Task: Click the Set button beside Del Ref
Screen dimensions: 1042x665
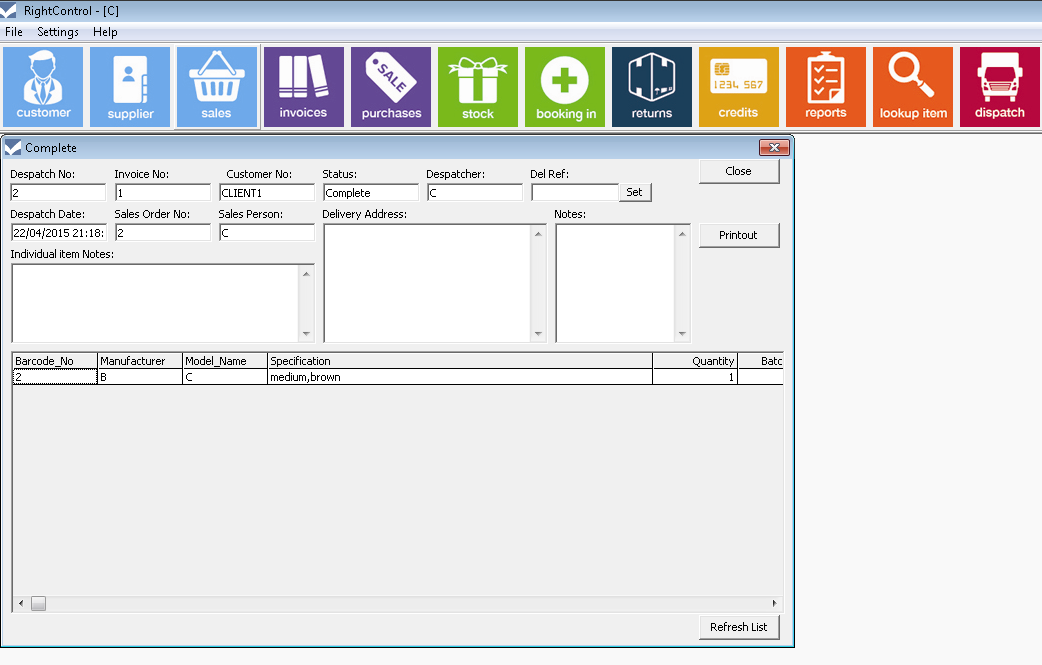Action: point(635,192)
